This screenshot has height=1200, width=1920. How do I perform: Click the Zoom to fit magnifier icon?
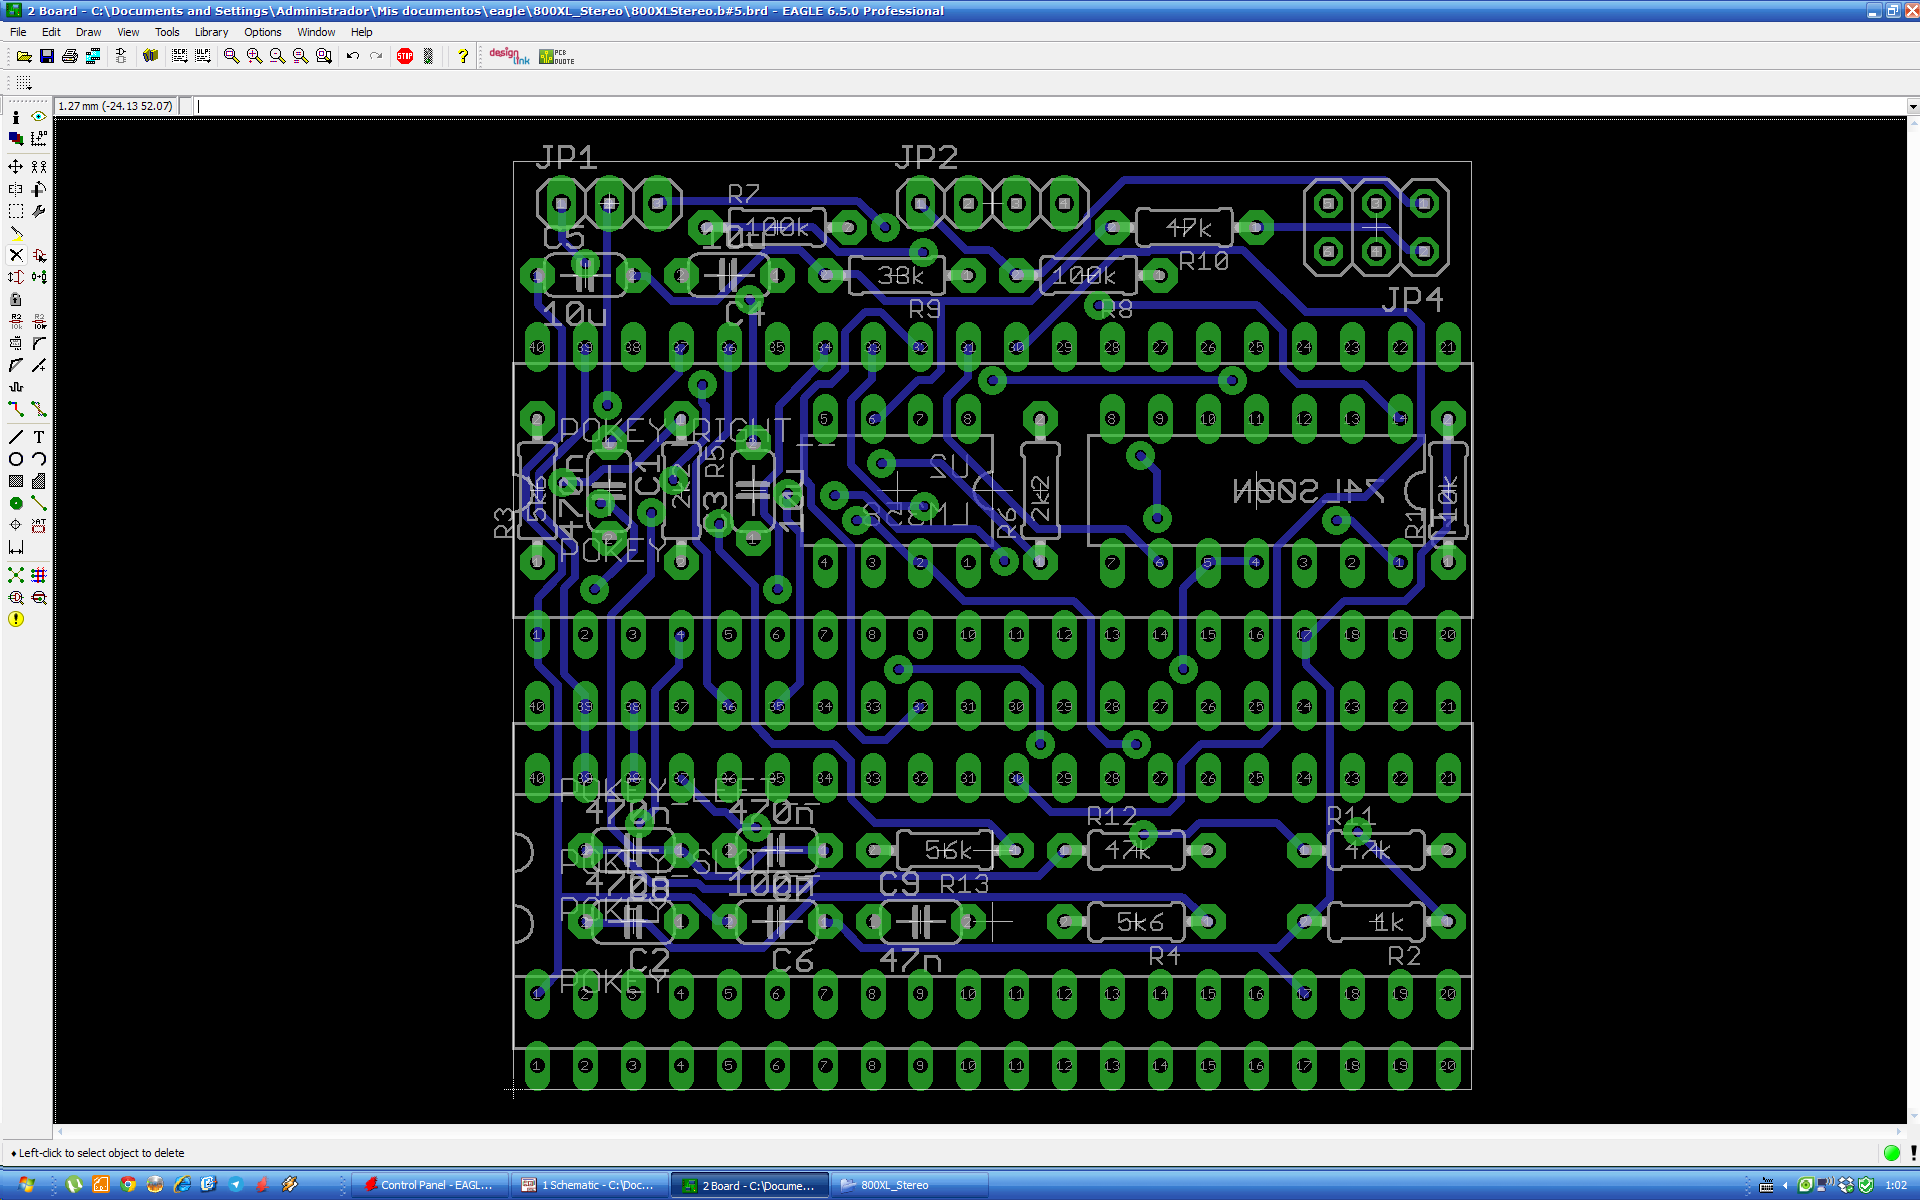coord(231,56)
